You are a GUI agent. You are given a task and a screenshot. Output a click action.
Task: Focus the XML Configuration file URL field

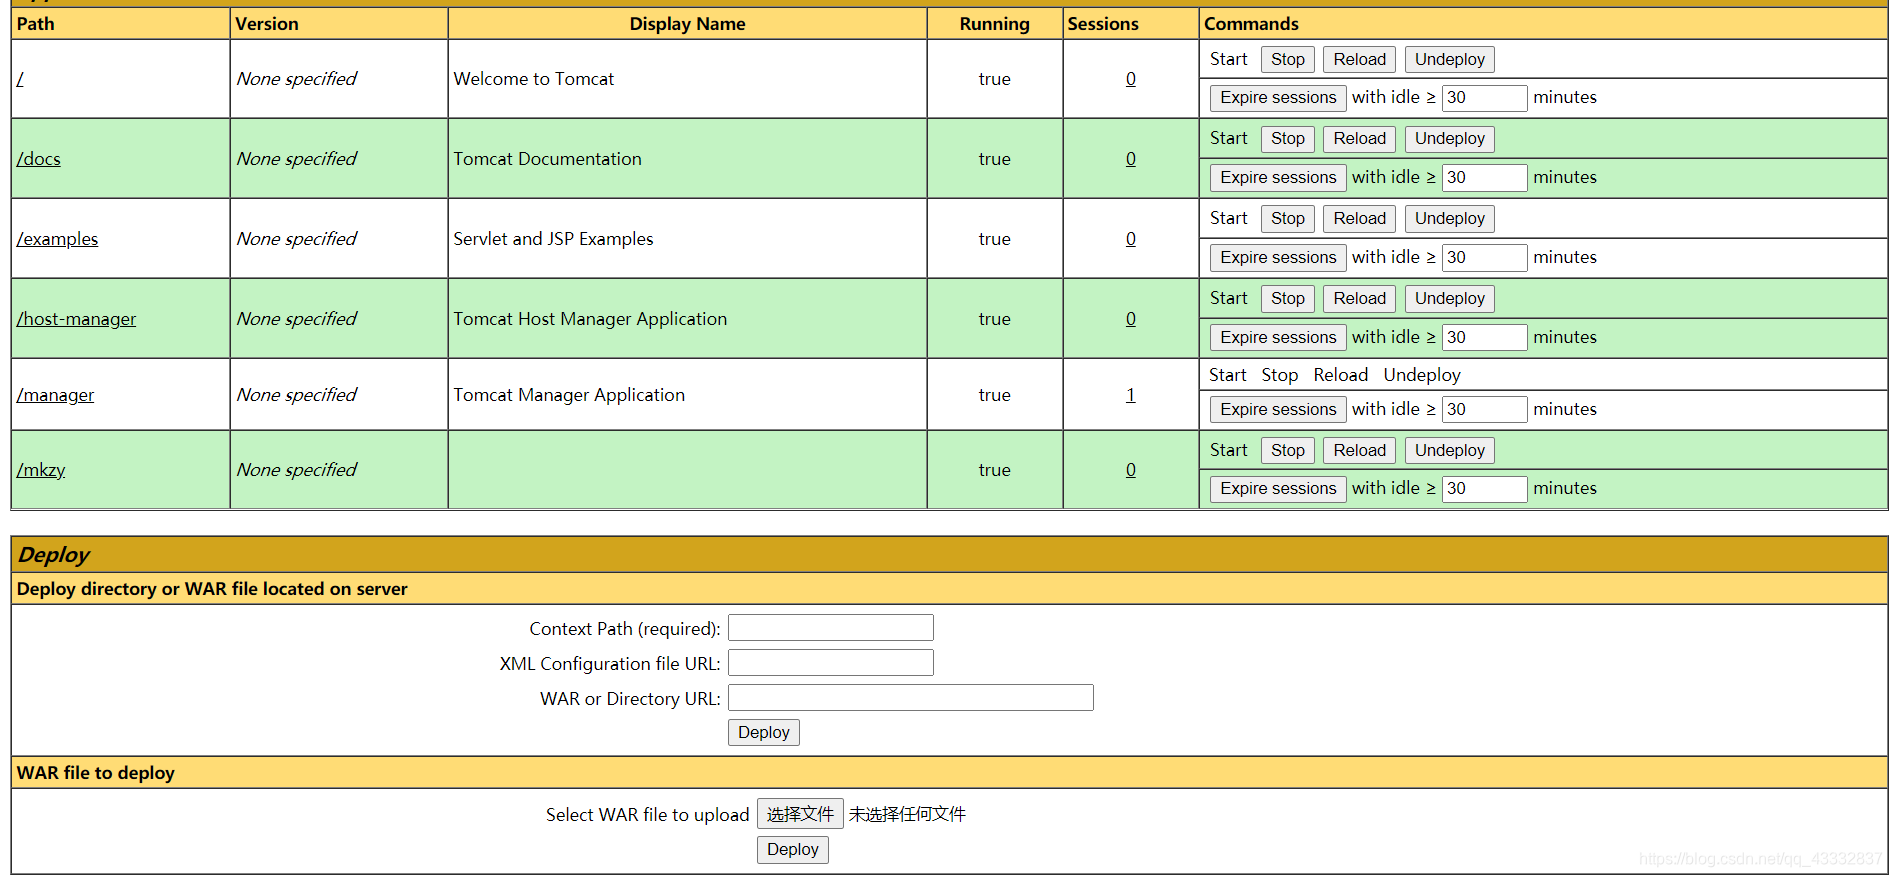pos(831,663)
